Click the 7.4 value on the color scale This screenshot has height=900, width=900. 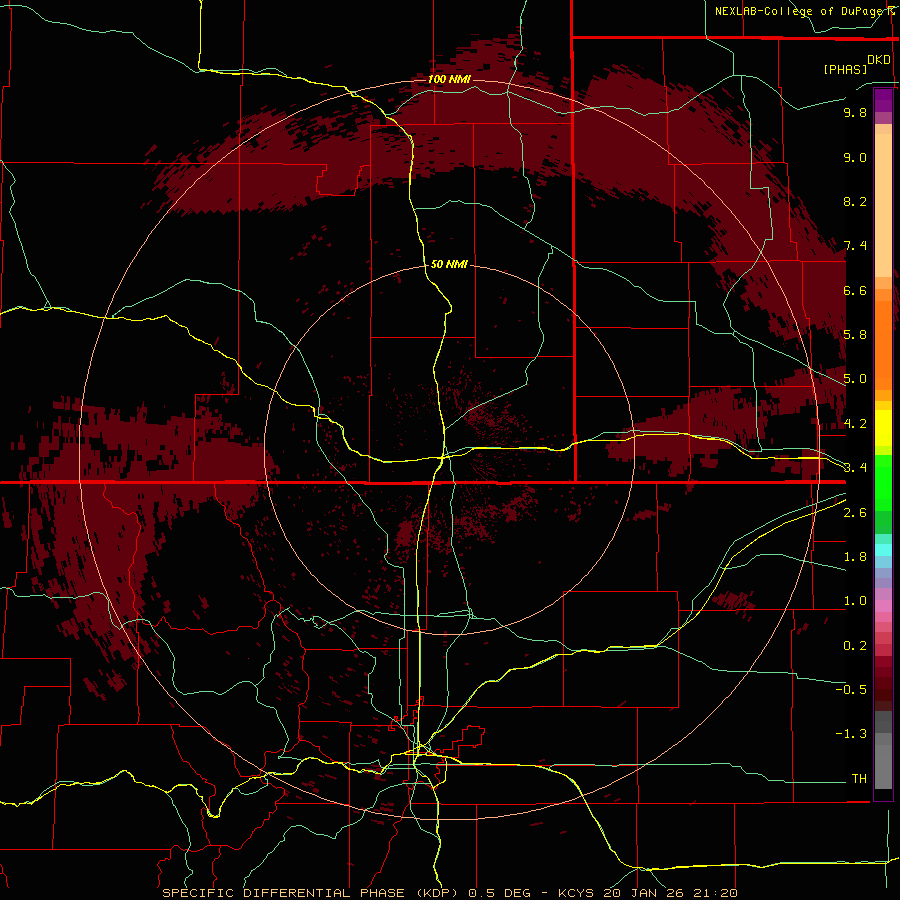tap(855, 246)
